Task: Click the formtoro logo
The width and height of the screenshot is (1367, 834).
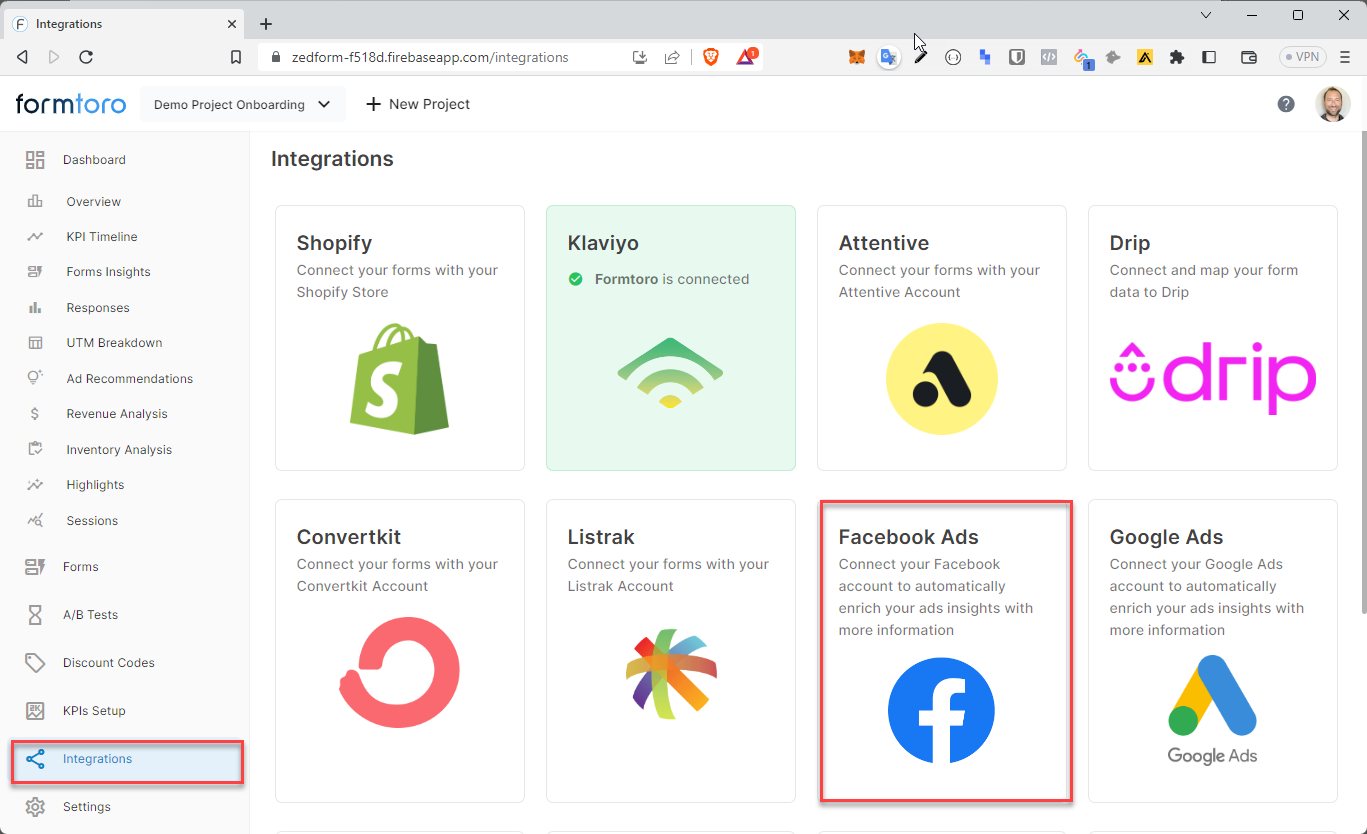Action: (x=71, y=104)
